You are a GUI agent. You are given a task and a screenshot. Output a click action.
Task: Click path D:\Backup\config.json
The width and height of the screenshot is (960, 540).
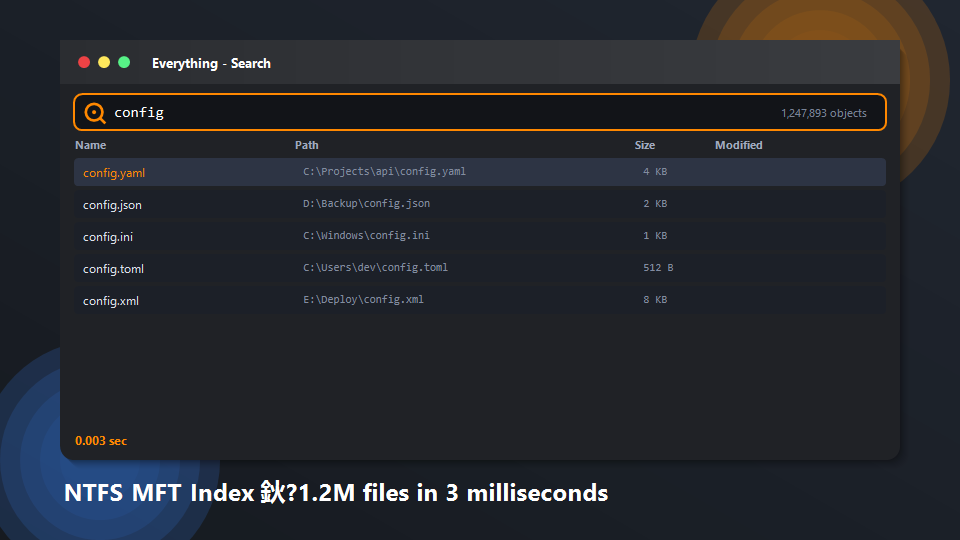point(367,203)
